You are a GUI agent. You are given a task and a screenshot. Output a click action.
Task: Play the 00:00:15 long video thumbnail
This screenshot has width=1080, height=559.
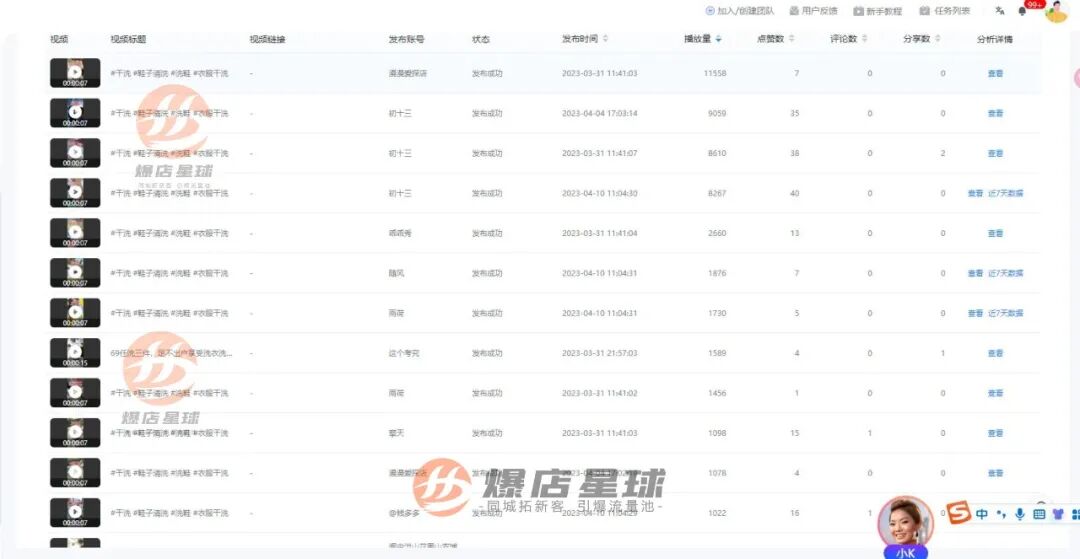tap(75, 352)
